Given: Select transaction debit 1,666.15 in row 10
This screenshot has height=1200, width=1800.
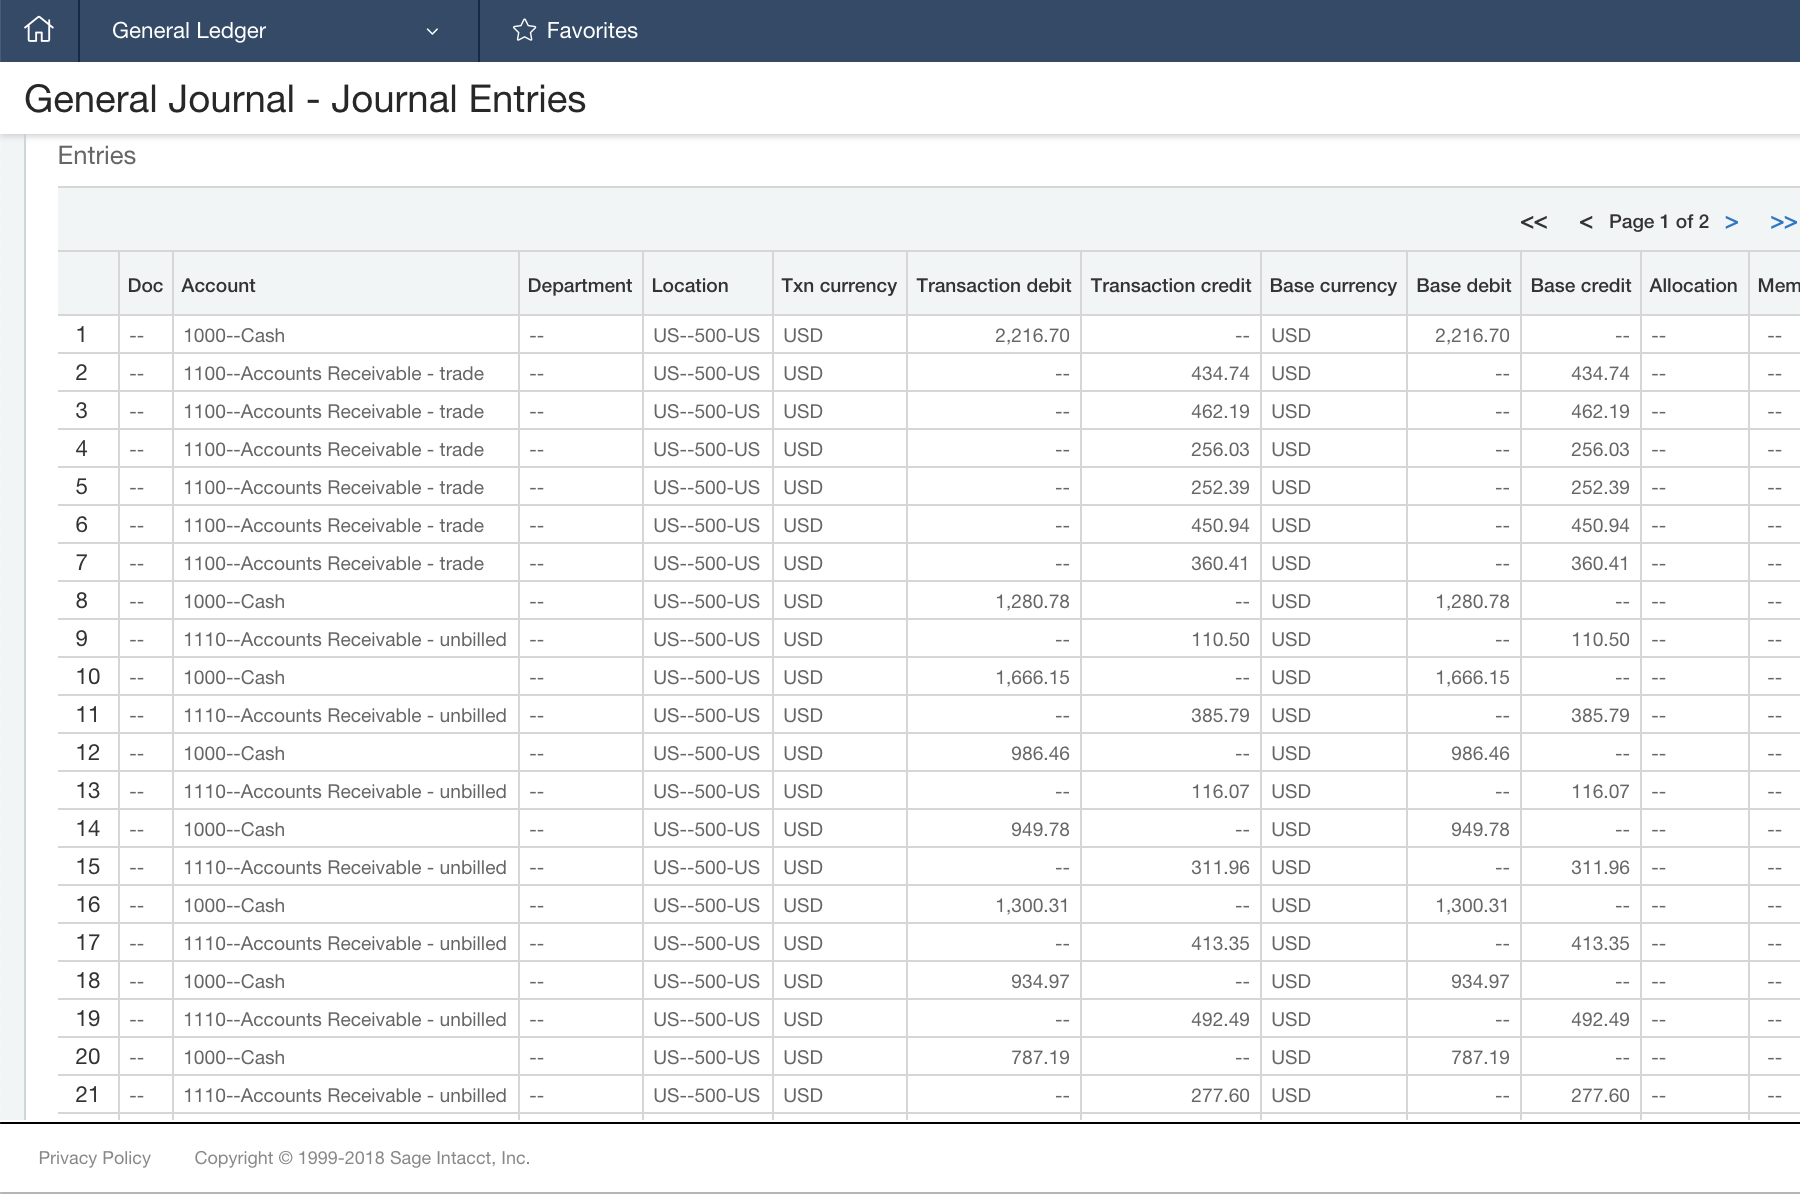Looking at the screenshot, I should coord(1032,677).
